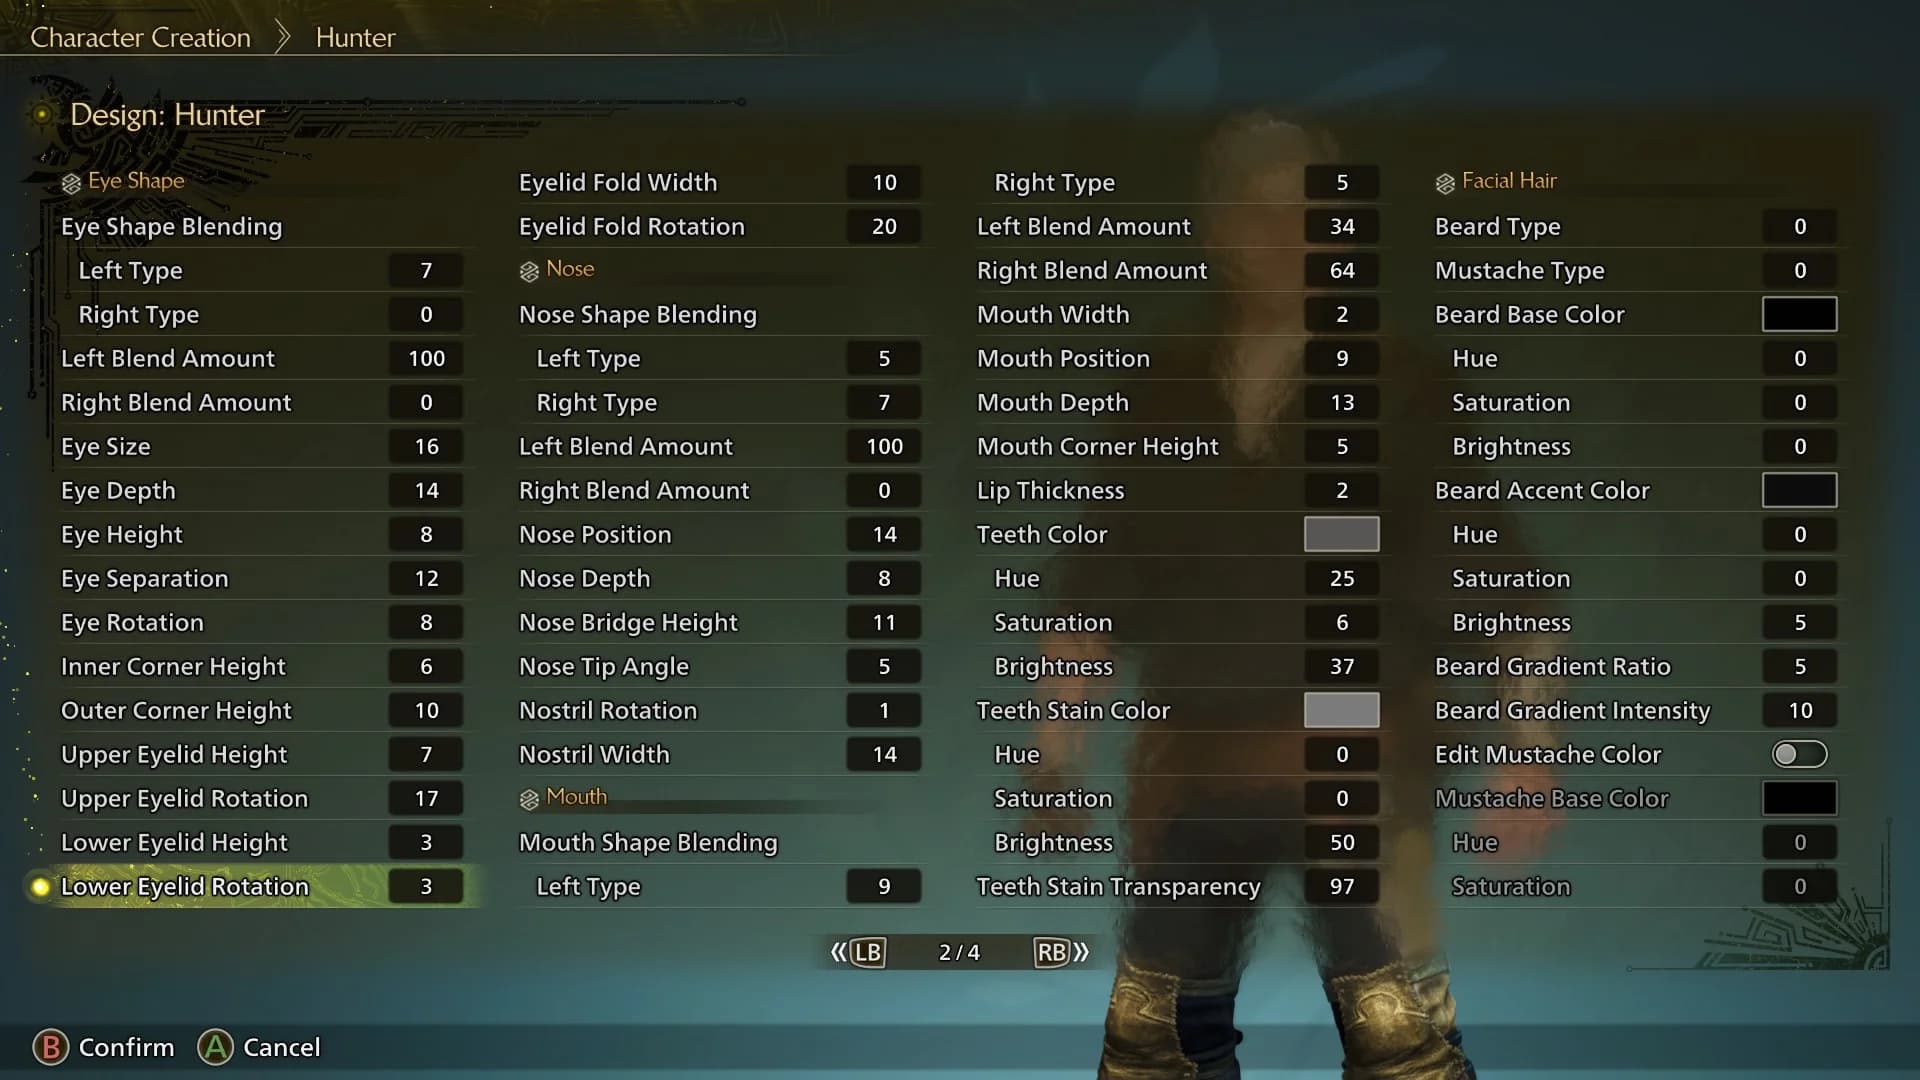The image size is (1920, 1080).
Task: Expand Nose Shape Blending section
Action: point(638,314)
